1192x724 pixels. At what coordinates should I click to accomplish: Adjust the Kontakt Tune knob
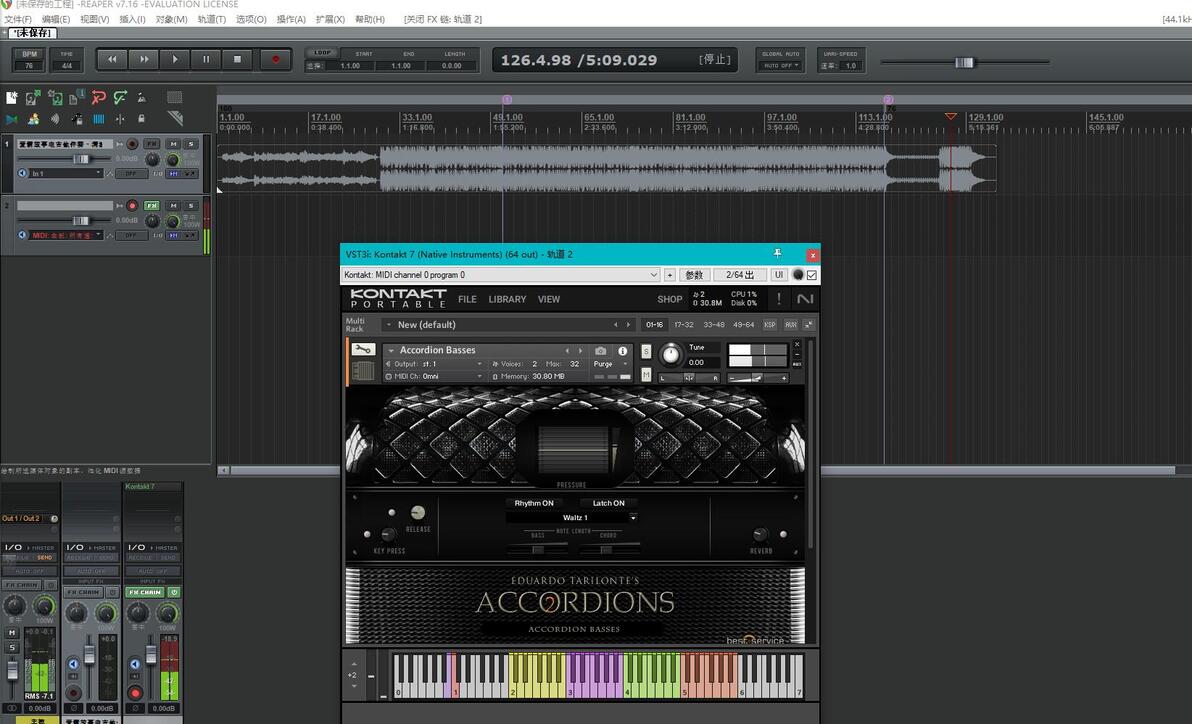tap(670, 354)
